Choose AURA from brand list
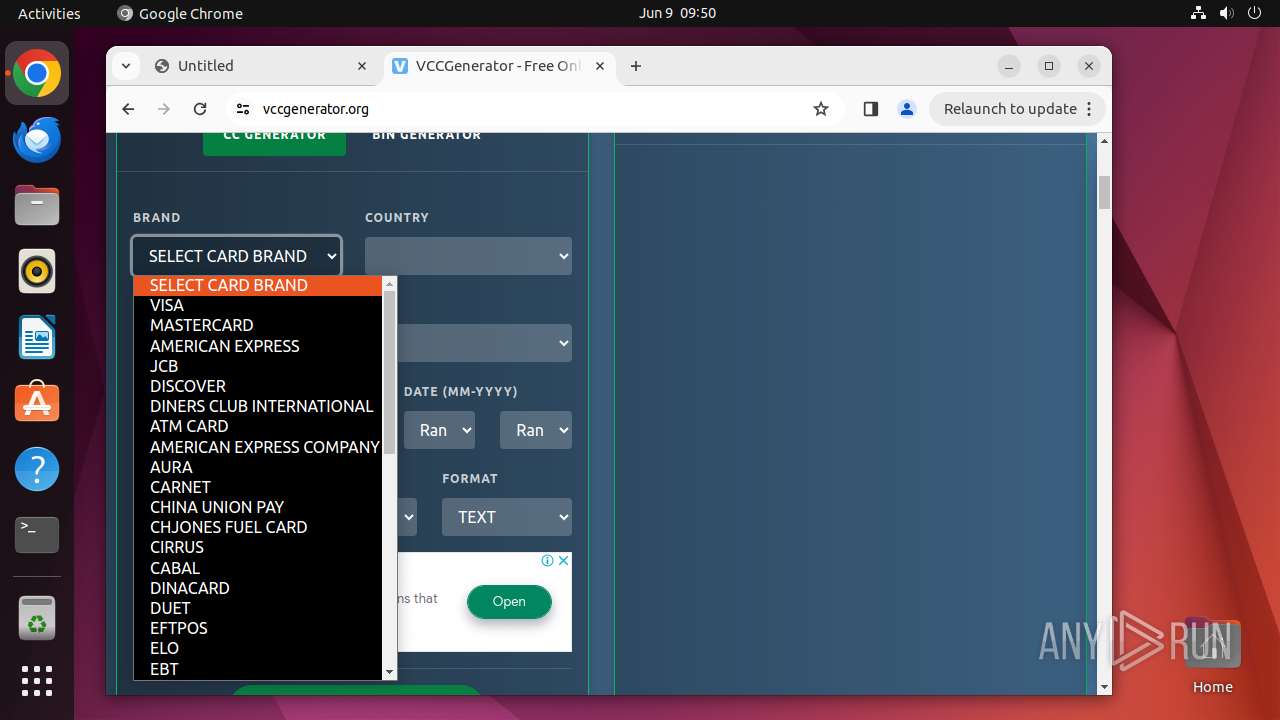 tap(258, 467)
